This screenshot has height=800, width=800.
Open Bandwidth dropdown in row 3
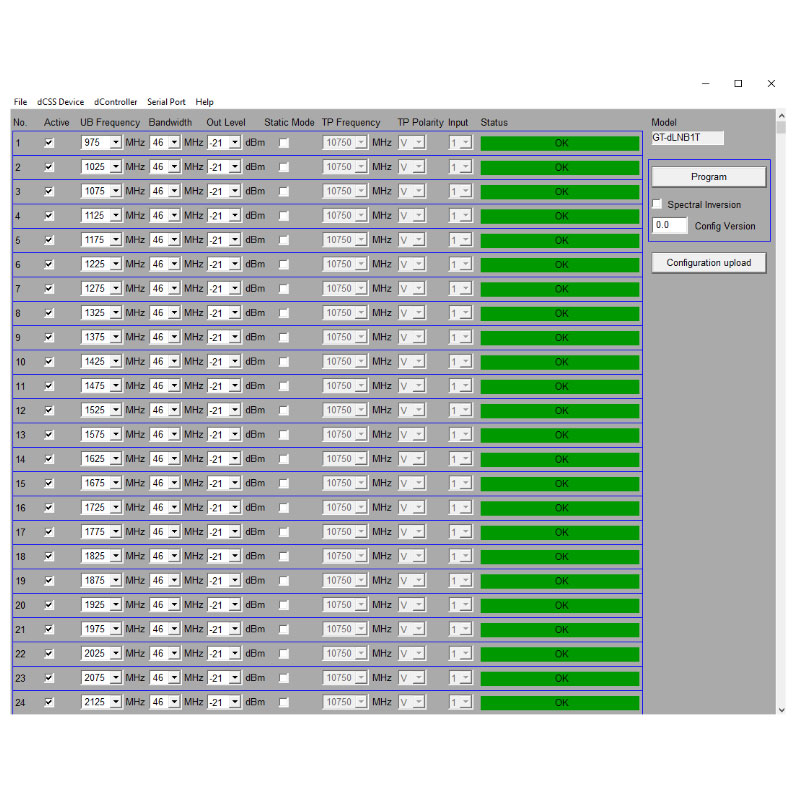tap(174, 191)
